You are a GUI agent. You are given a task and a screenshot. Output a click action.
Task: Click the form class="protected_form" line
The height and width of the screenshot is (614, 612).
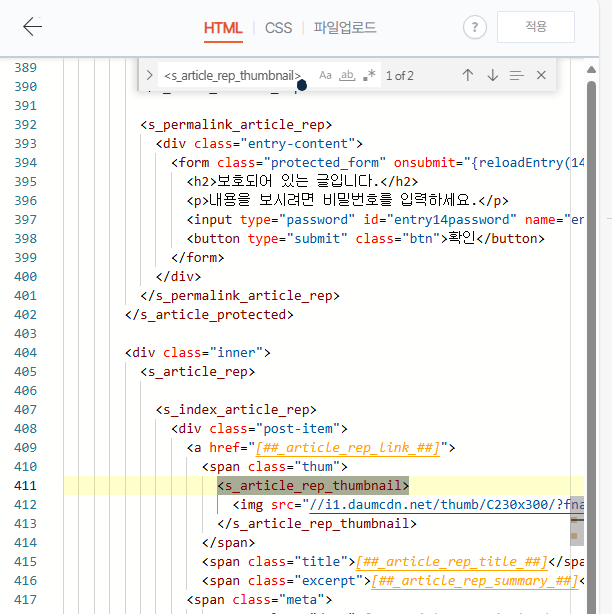(377, 163)
